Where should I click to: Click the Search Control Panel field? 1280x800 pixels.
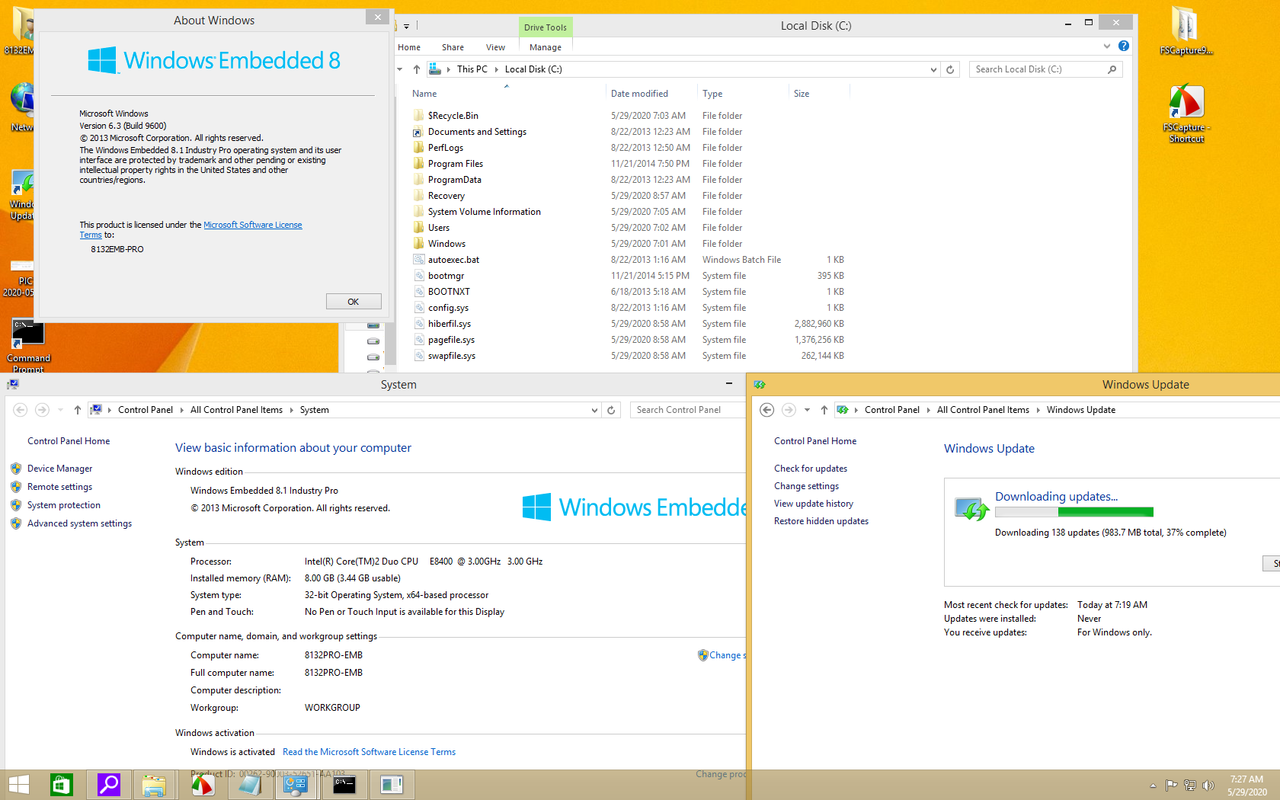[690, 410]
